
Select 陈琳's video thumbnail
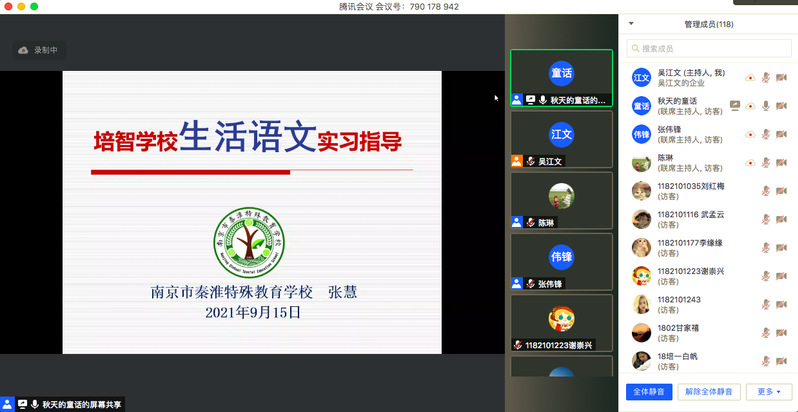click(x=561, y=200)
